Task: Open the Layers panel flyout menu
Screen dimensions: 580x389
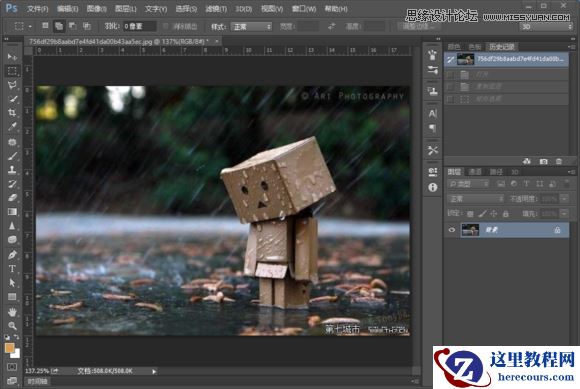Action: pyautogui.click(x=571, y=172)
